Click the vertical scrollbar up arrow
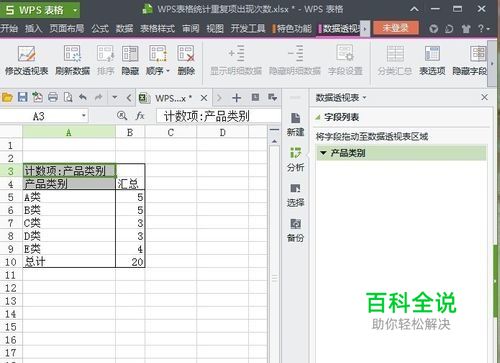The image size is (500, 363). [274, 142]
